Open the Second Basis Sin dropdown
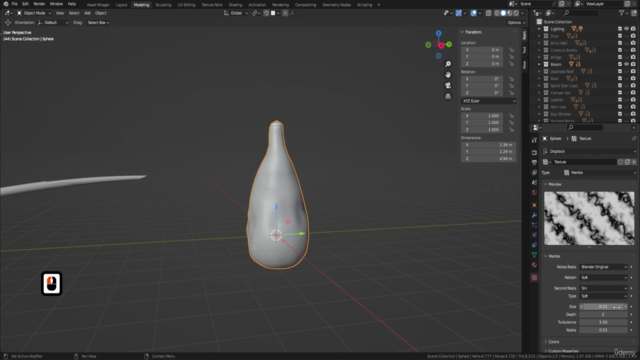Screen dimensions: 640x360 coord(604,288)
